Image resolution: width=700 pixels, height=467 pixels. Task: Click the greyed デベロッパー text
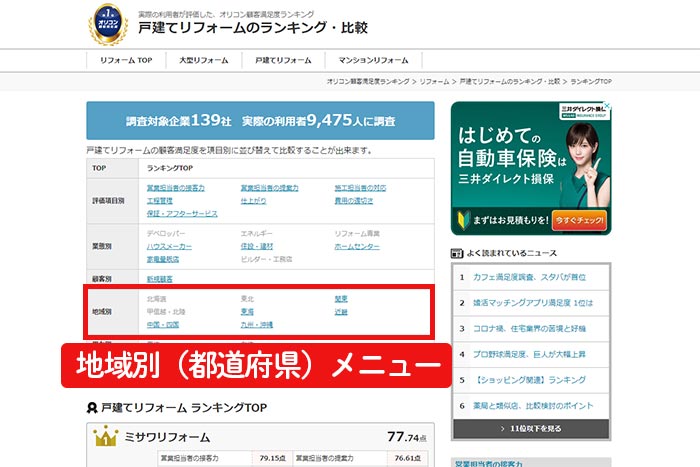[x=166, y=234]
